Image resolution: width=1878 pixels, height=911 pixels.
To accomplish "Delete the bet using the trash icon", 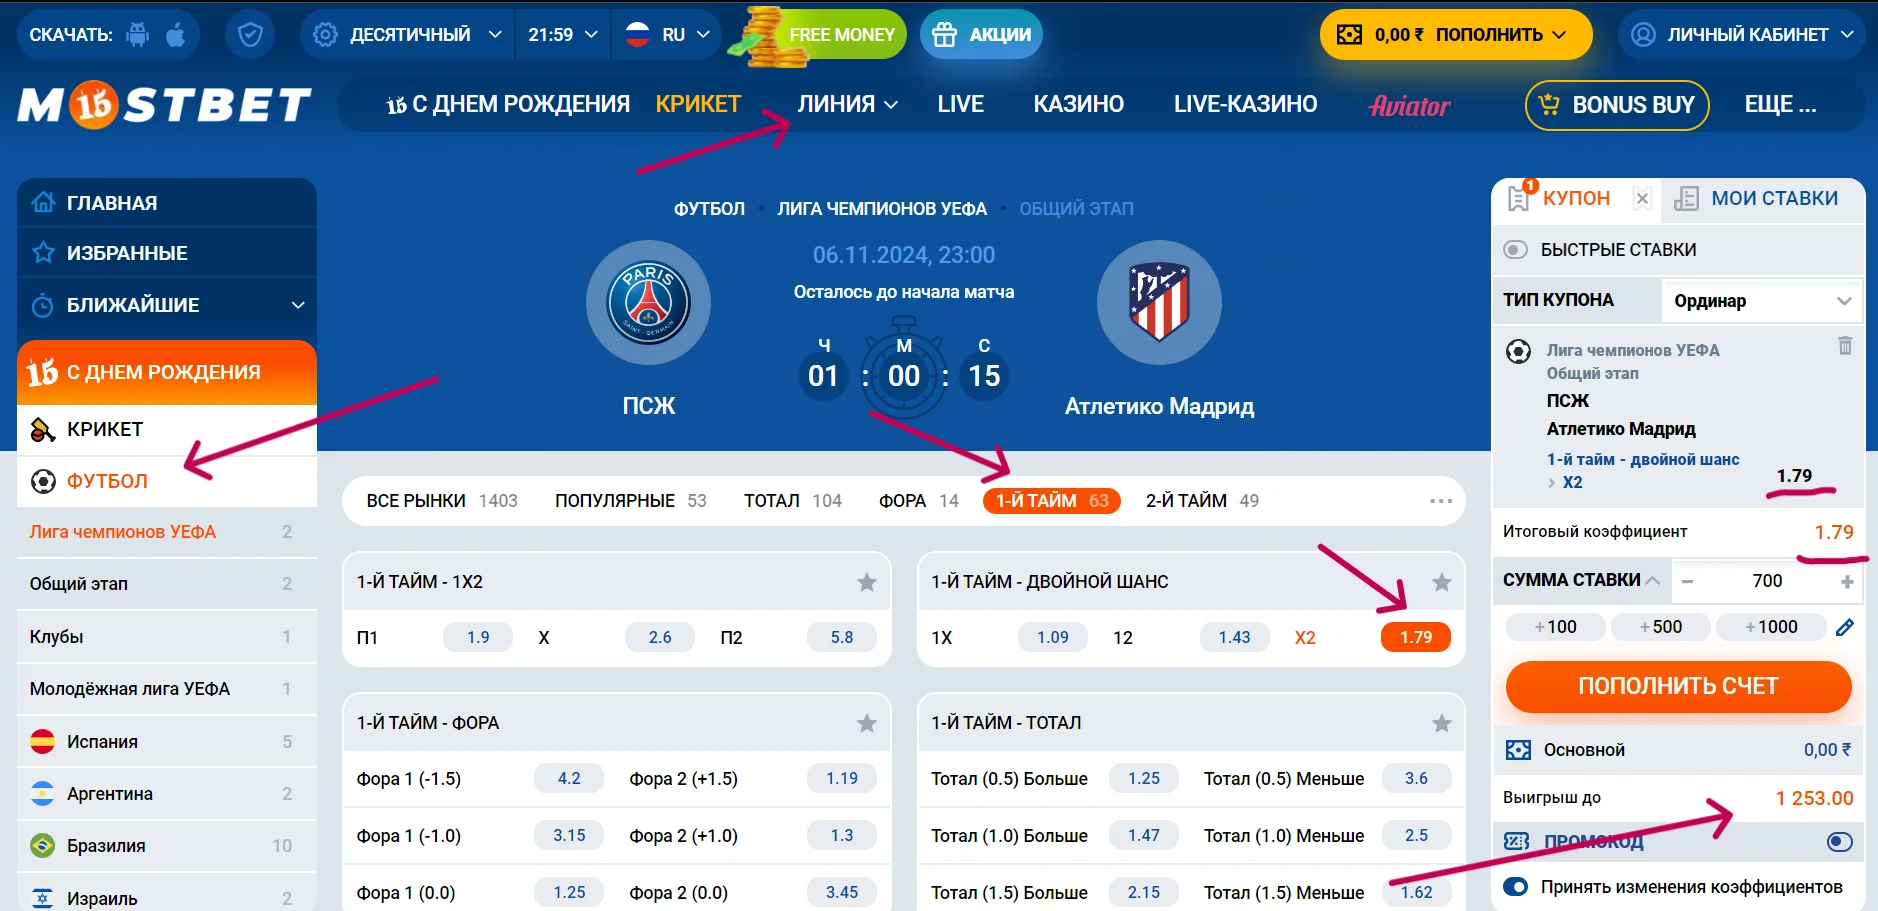I will (x=1845, y=346).
